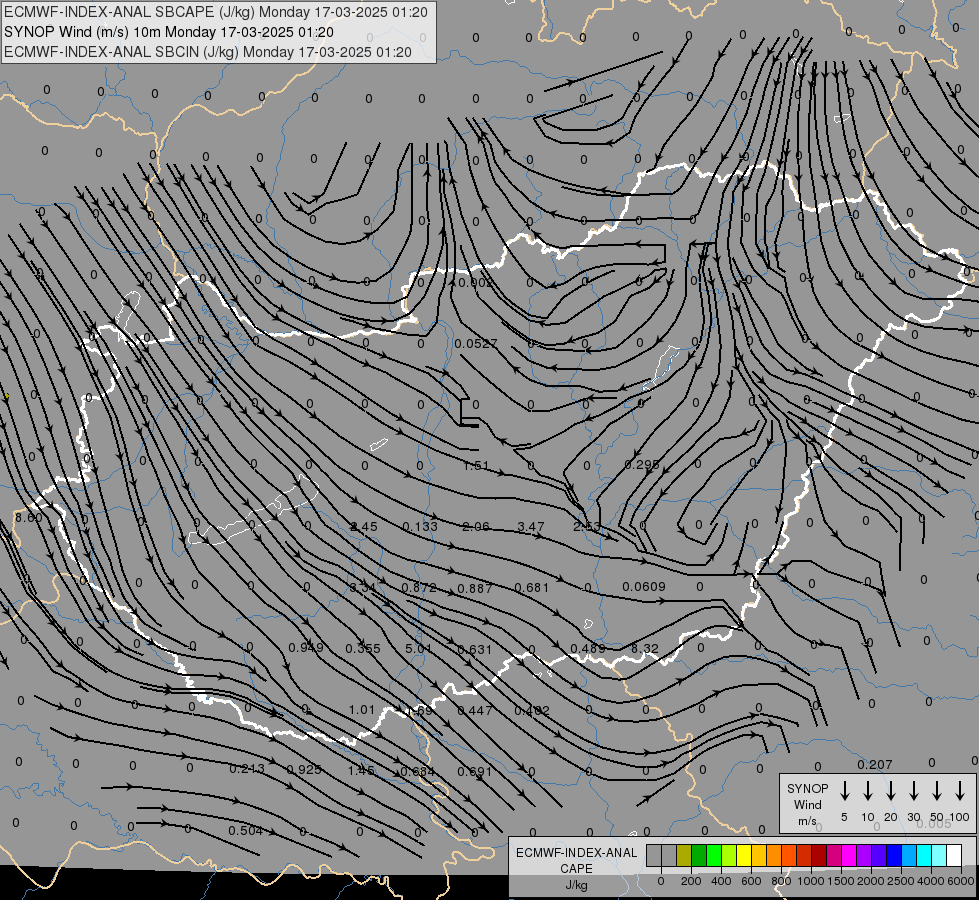
Task: Click the 0.902 grid value
Action: click(475, 282)
